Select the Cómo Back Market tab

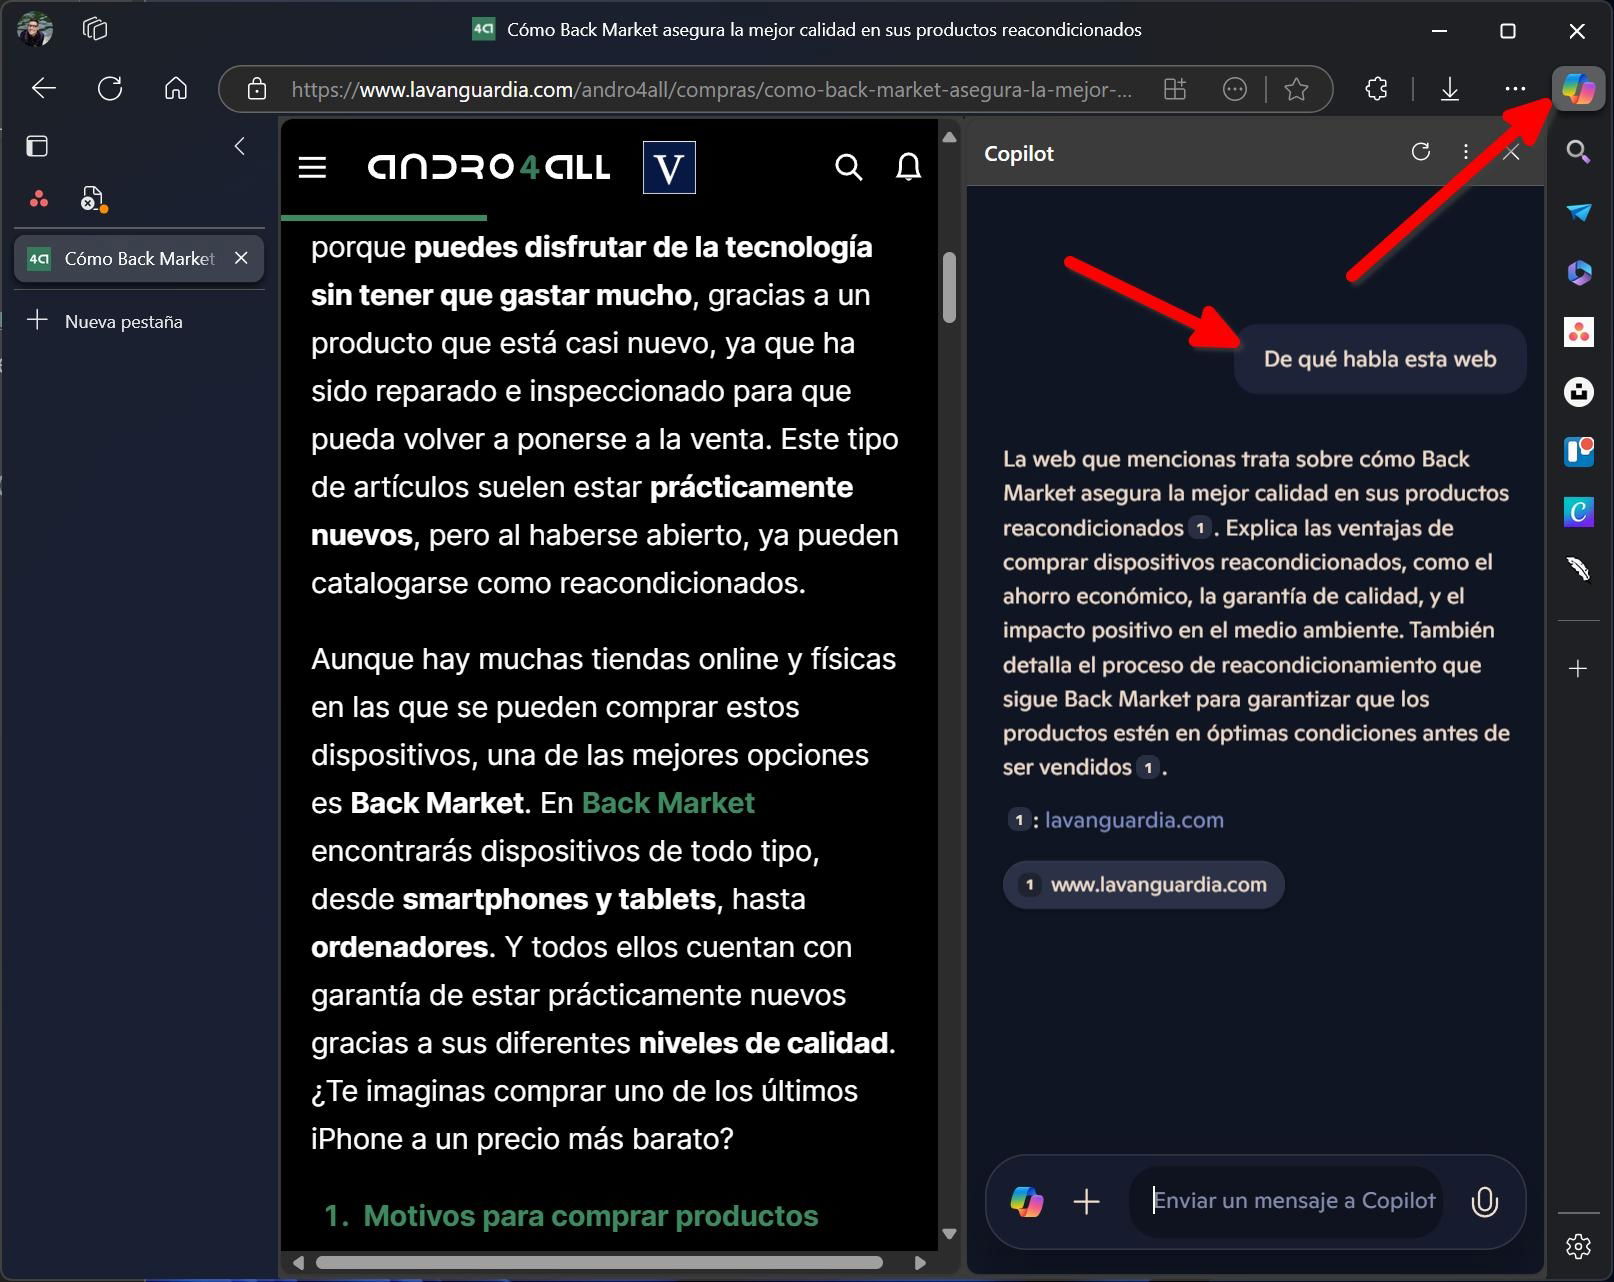(x=139, y=258)
